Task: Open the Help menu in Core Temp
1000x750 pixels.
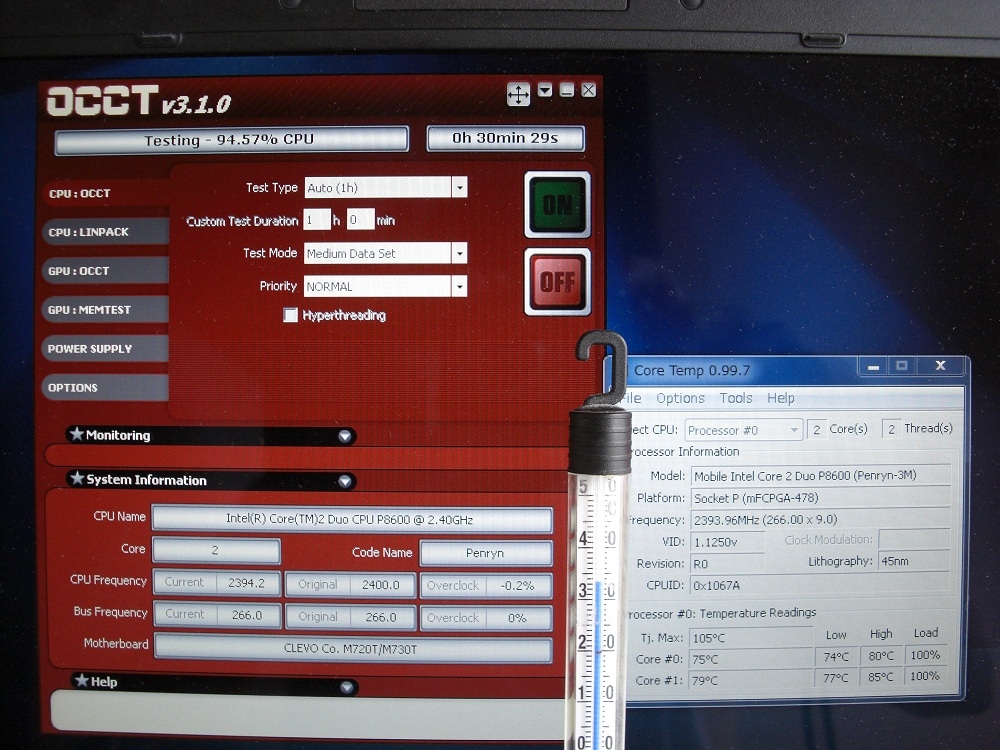Action: 781,398
